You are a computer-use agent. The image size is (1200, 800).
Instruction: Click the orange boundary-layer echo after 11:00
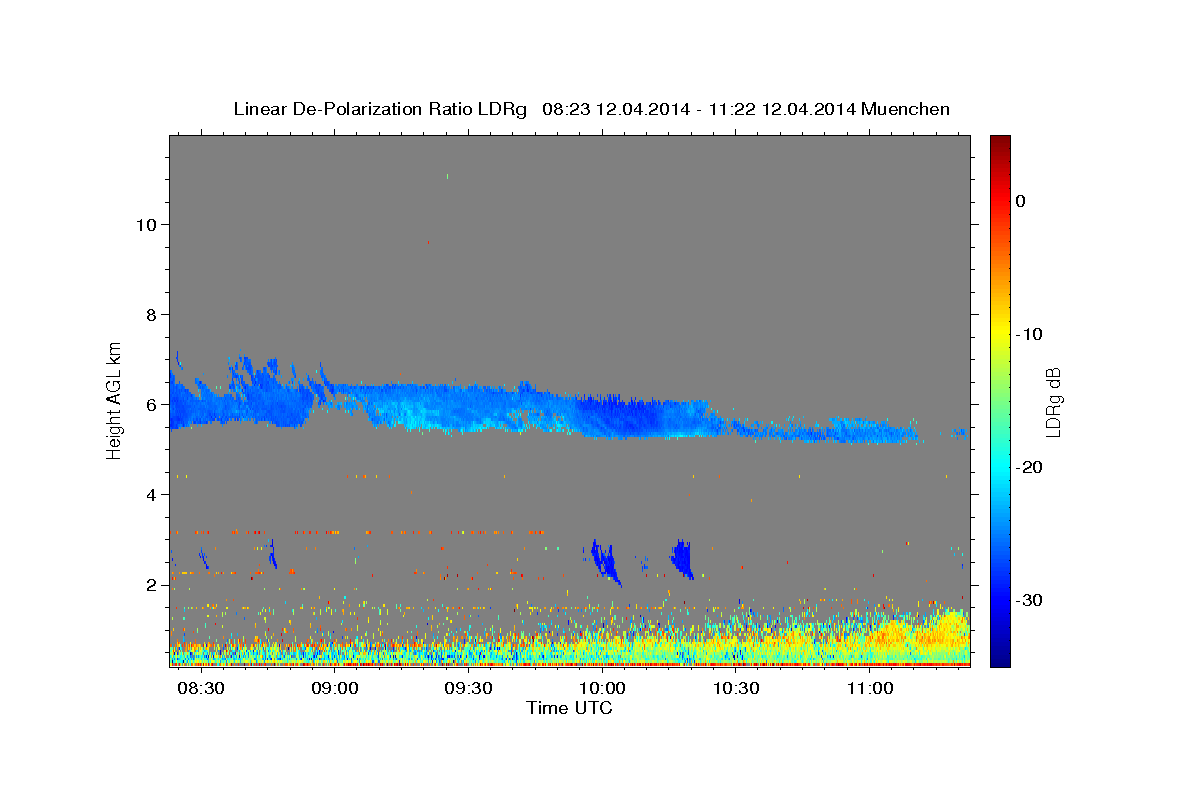(920, 632)
